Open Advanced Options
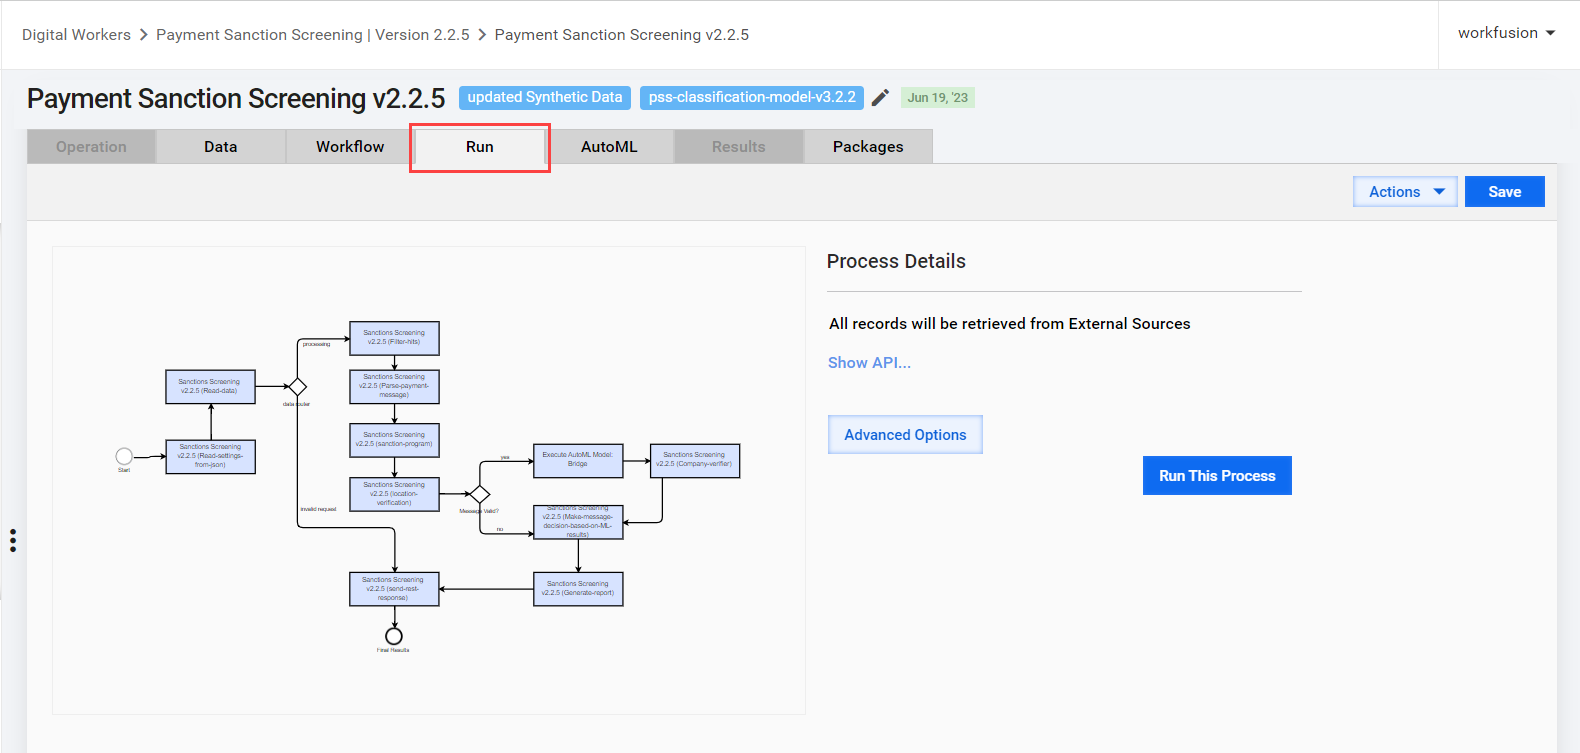 905,435
